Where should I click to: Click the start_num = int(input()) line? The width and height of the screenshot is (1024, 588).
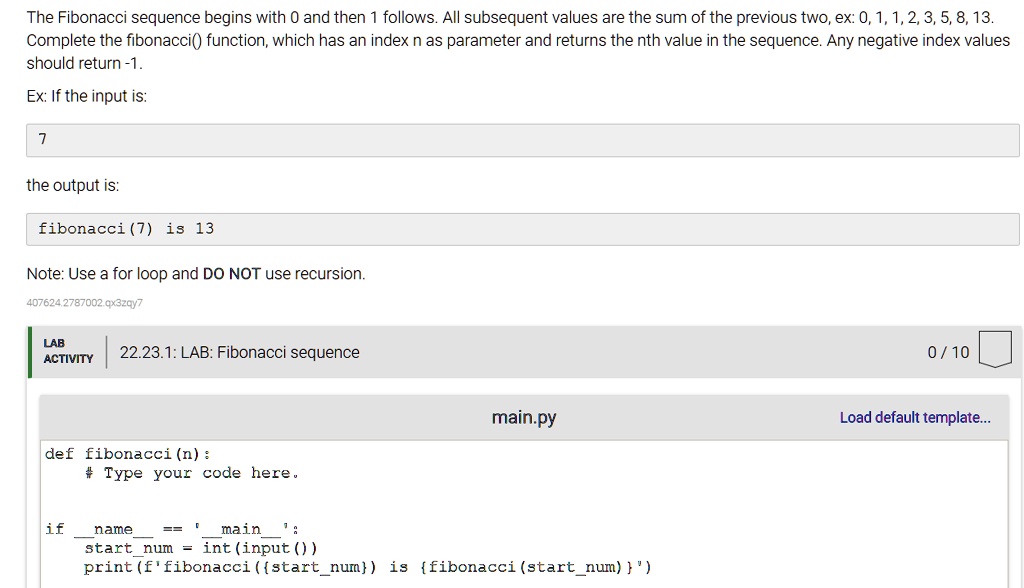click(200, 548)
